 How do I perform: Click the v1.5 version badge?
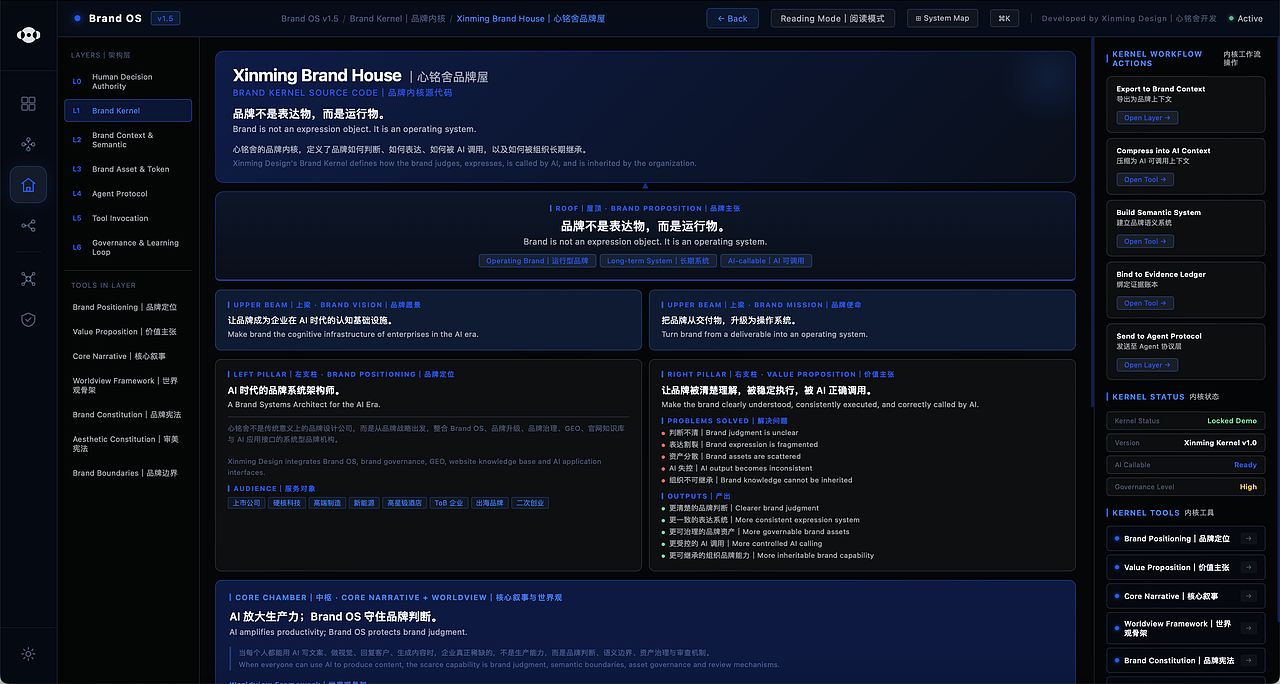coord(165,18)
